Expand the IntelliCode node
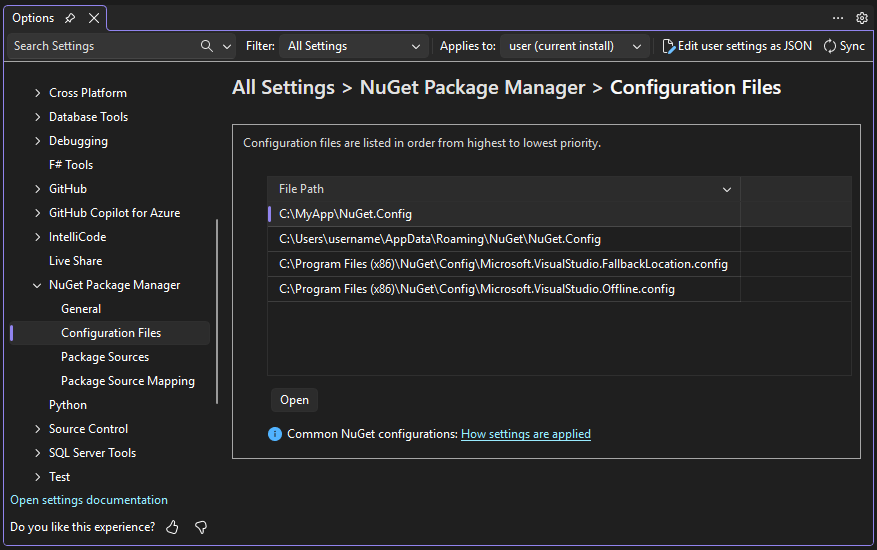The image size is (877, 550). coord(37,237)
